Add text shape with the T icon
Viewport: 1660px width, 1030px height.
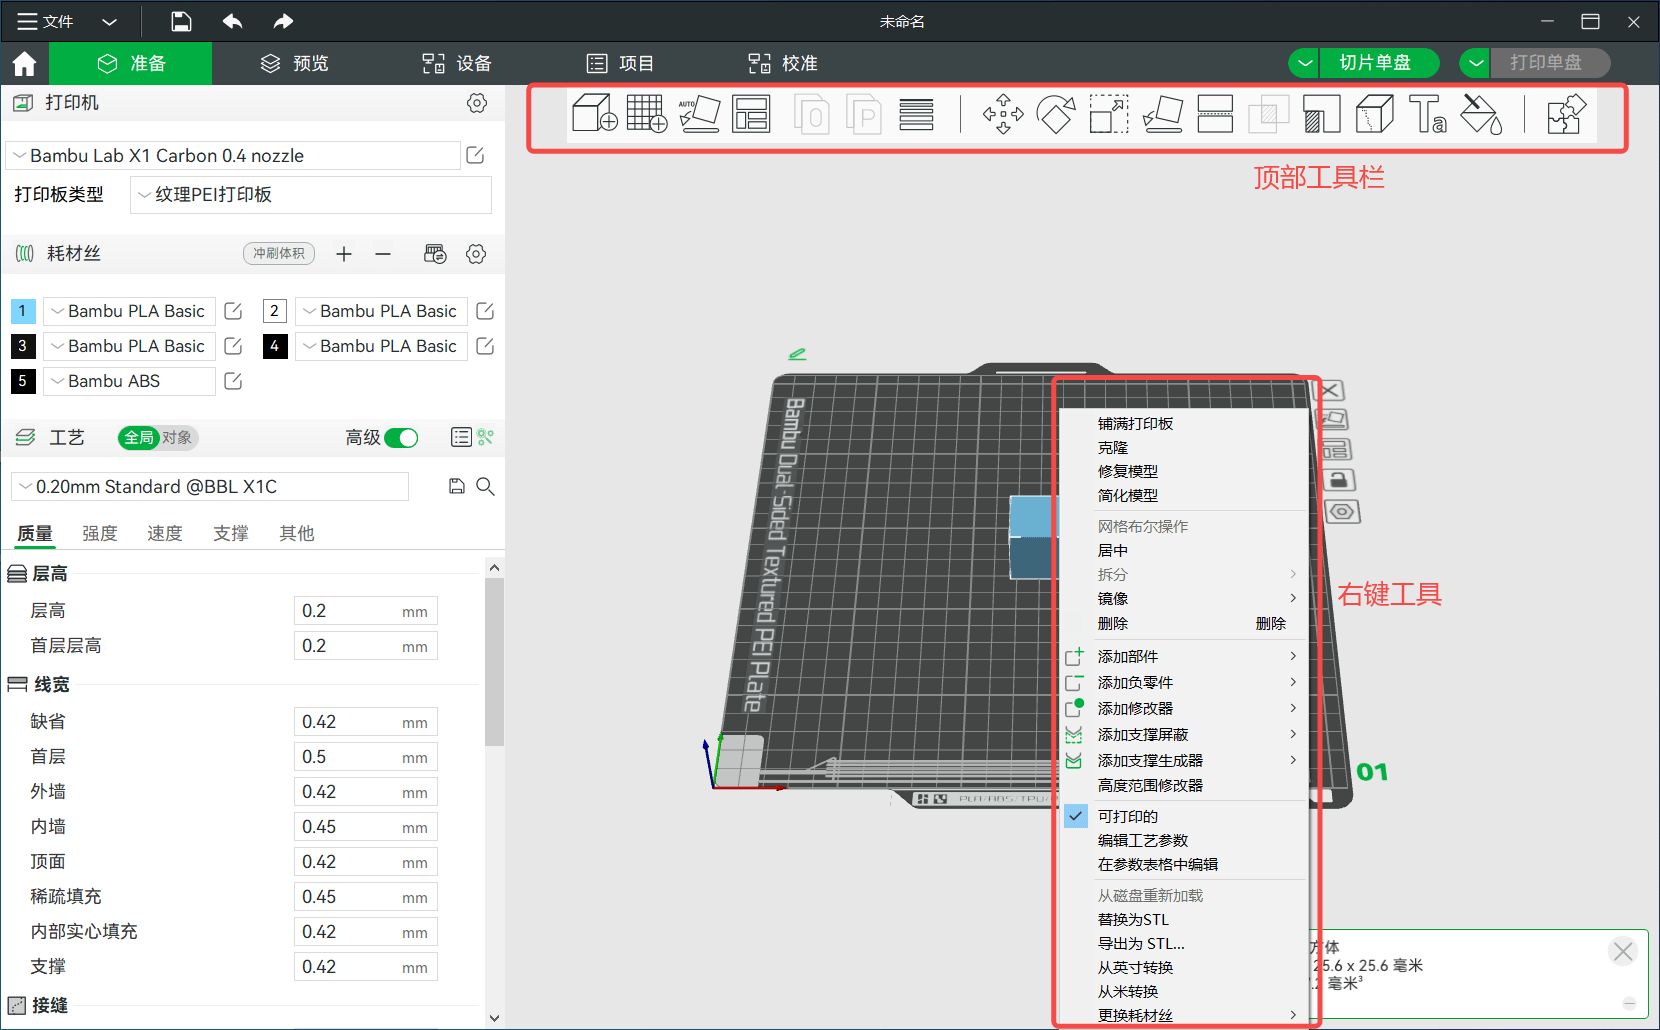[1428, 114]
